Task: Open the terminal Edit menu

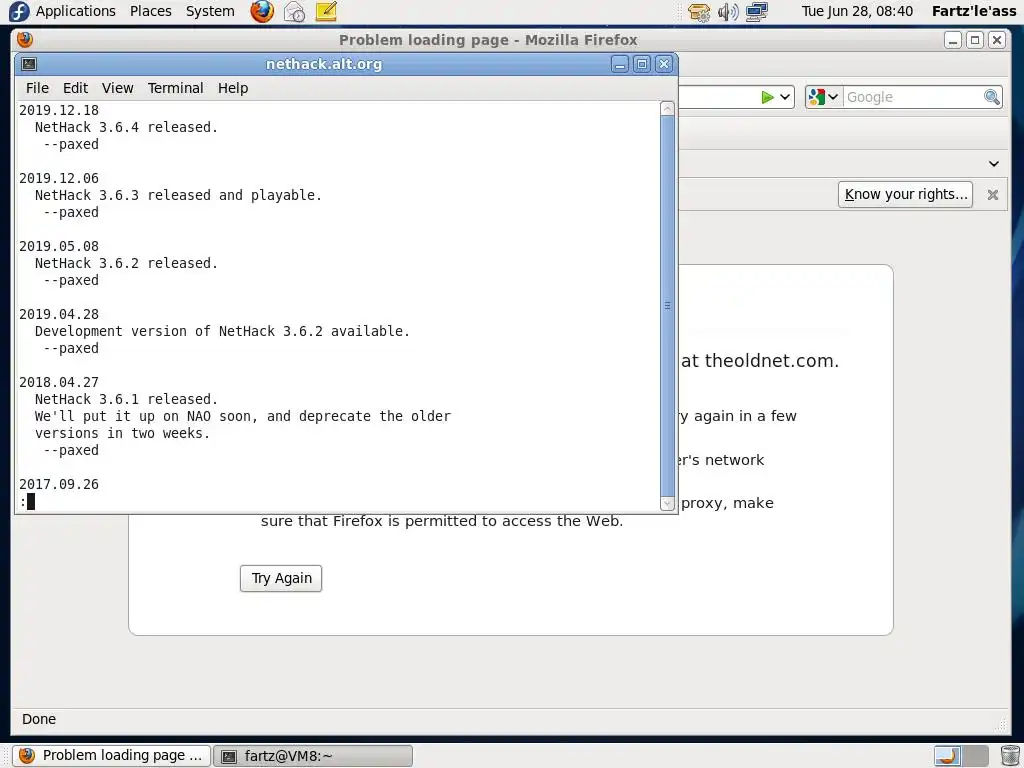Action: click(x=75, y=88)
